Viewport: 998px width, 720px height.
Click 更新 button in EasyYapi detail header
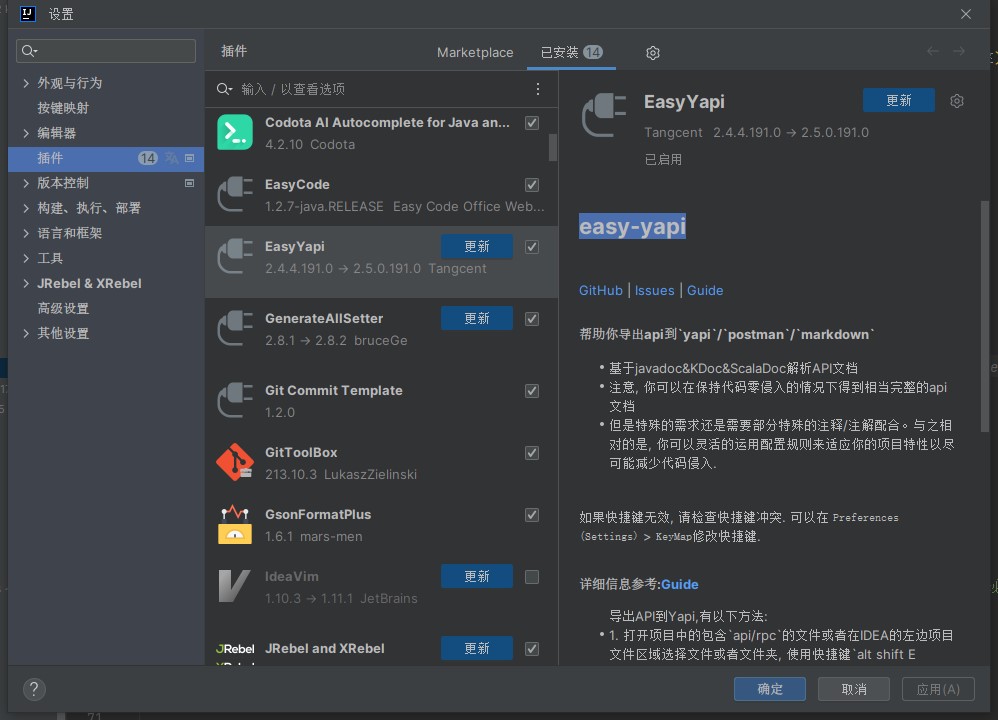point(899,101)
